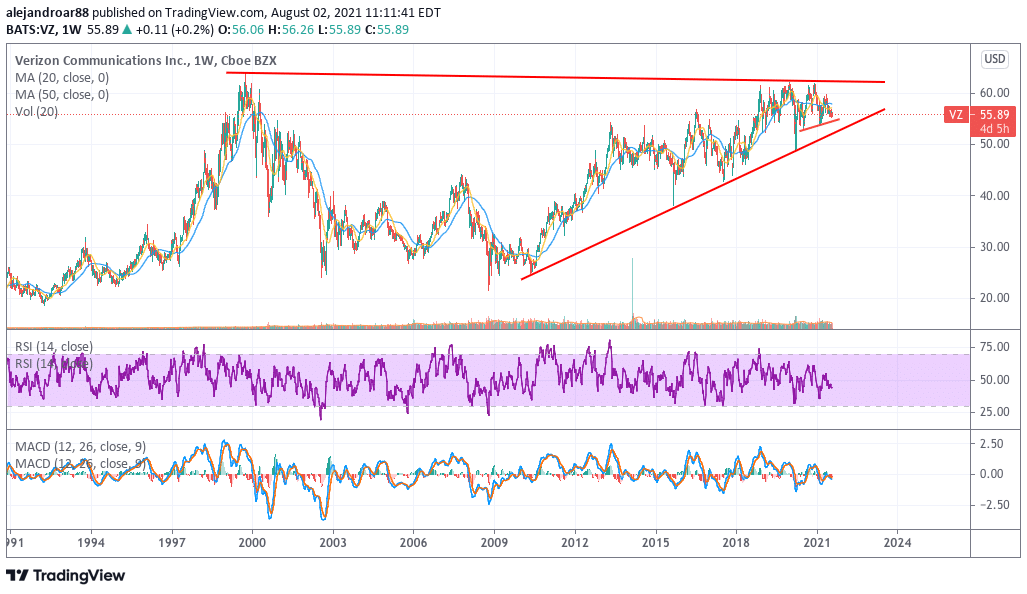Click the 1997 year on time axis
The width and height of the screenshot is (1027, 594).
[x=172, y=542]
